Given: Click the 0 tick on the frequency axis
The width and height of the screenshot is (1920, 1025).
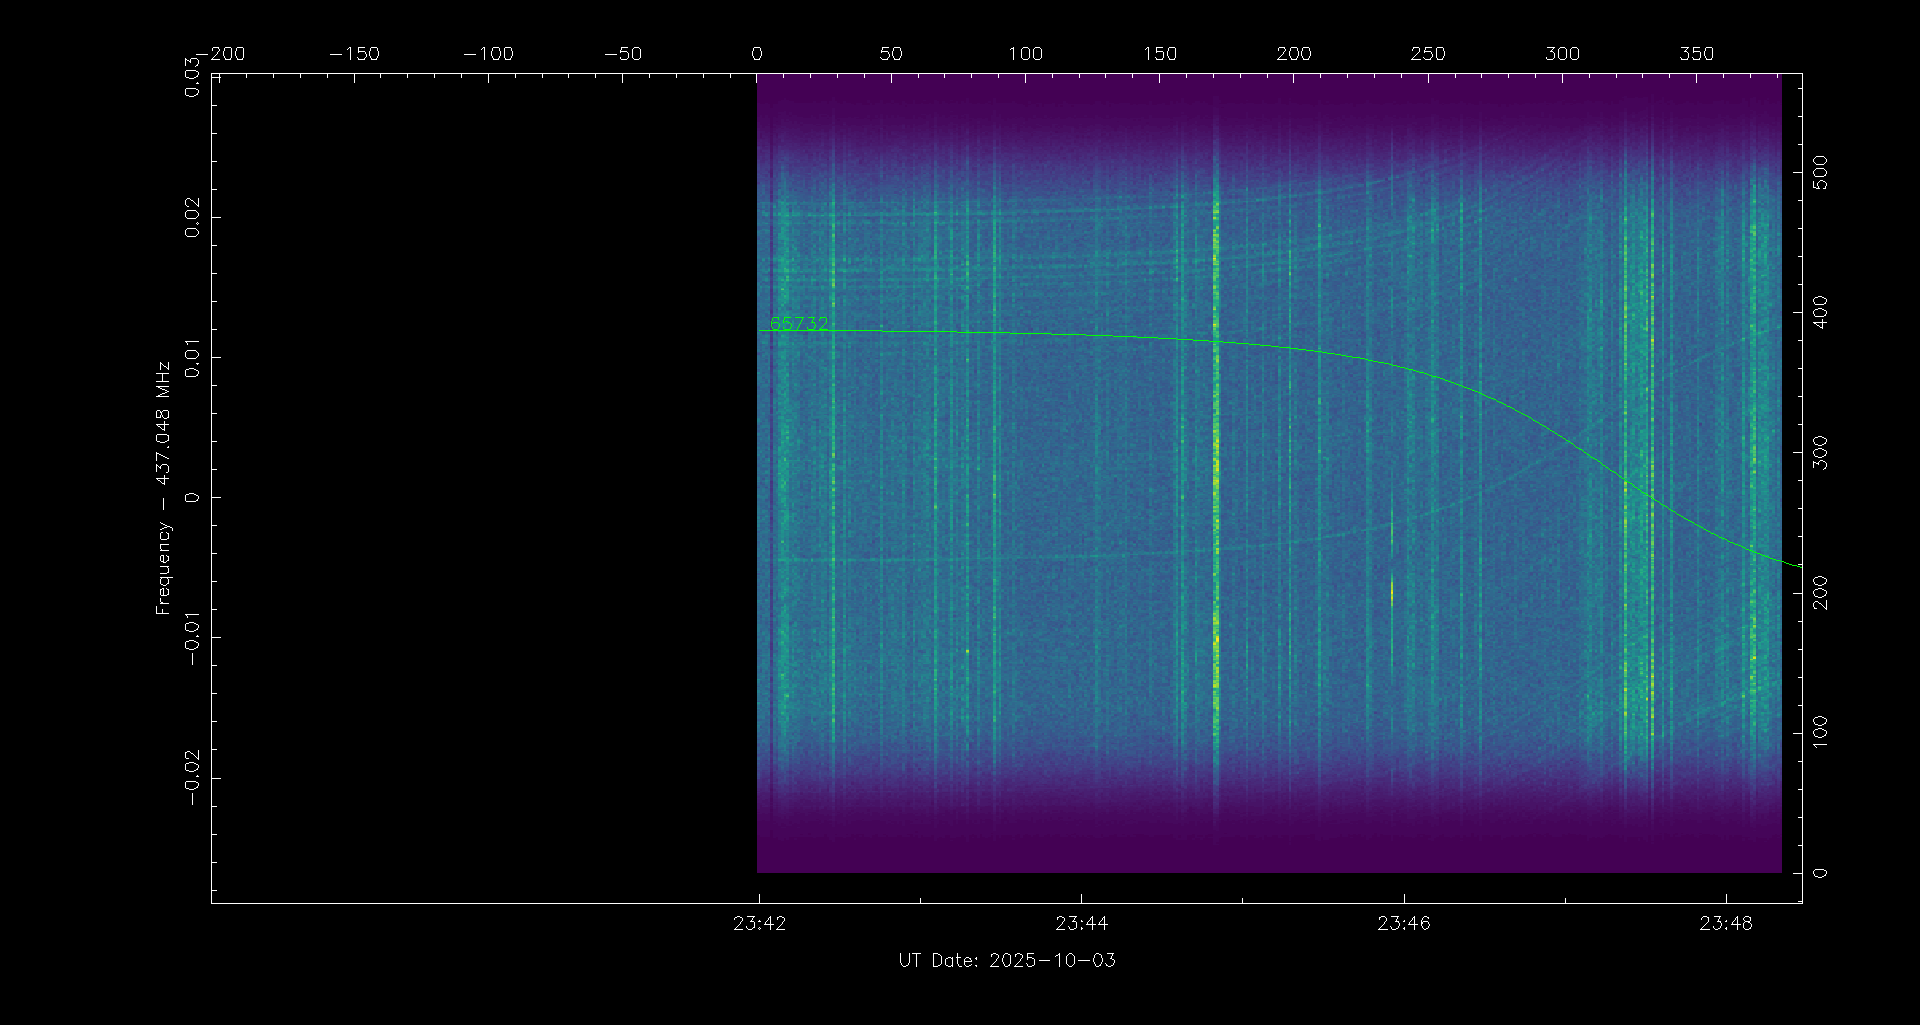Looking at the screenshot, I should coord(191,497).
